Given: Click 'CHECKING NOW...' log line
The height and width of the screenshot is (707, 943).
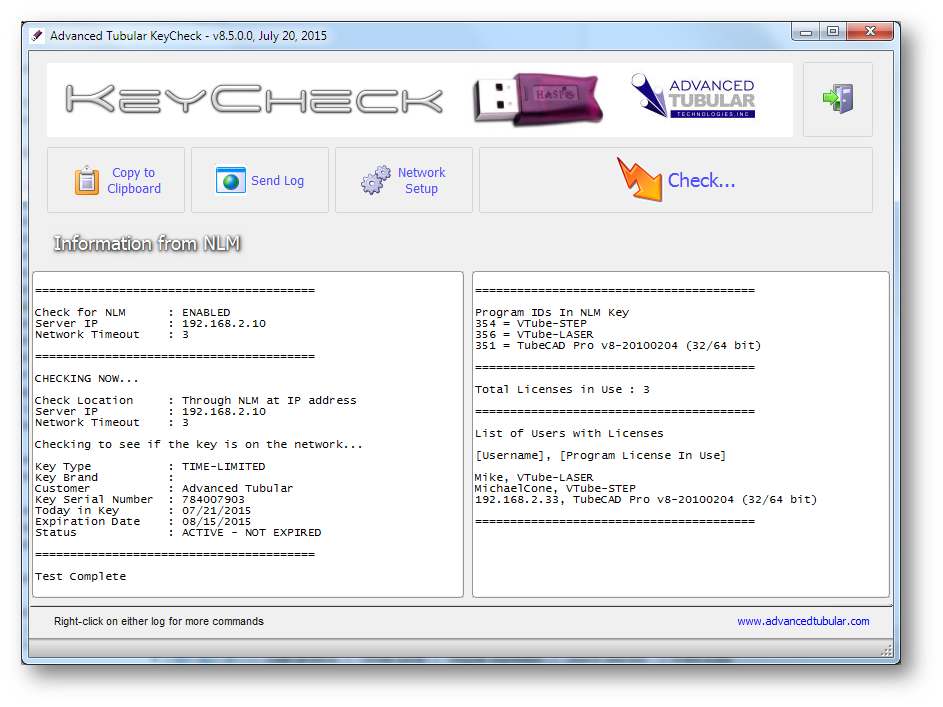Looking at the screenshot, I should click(x=87, y=379).
